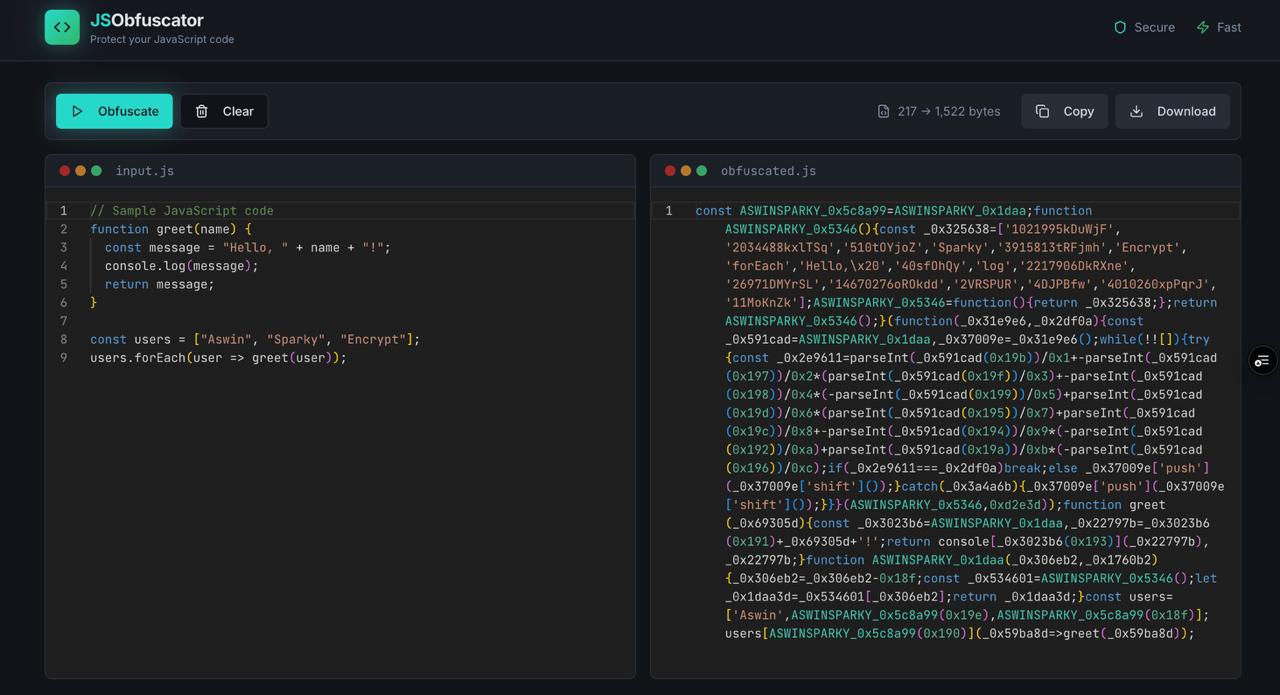Click the Download button
Viewport: 1280px width, 695px height.
pyautogui.click(x=1172, y=111)
